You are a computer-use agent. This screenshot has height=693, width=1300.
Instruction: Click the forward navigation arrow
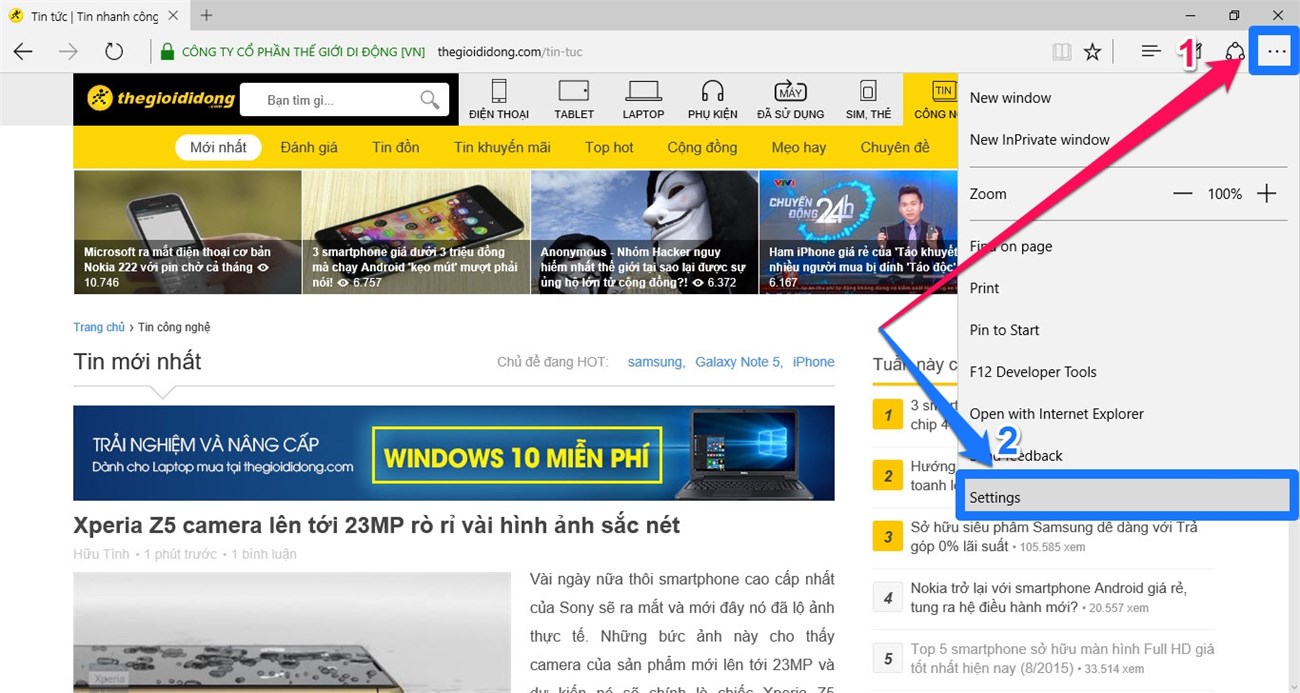pos(68,52)
